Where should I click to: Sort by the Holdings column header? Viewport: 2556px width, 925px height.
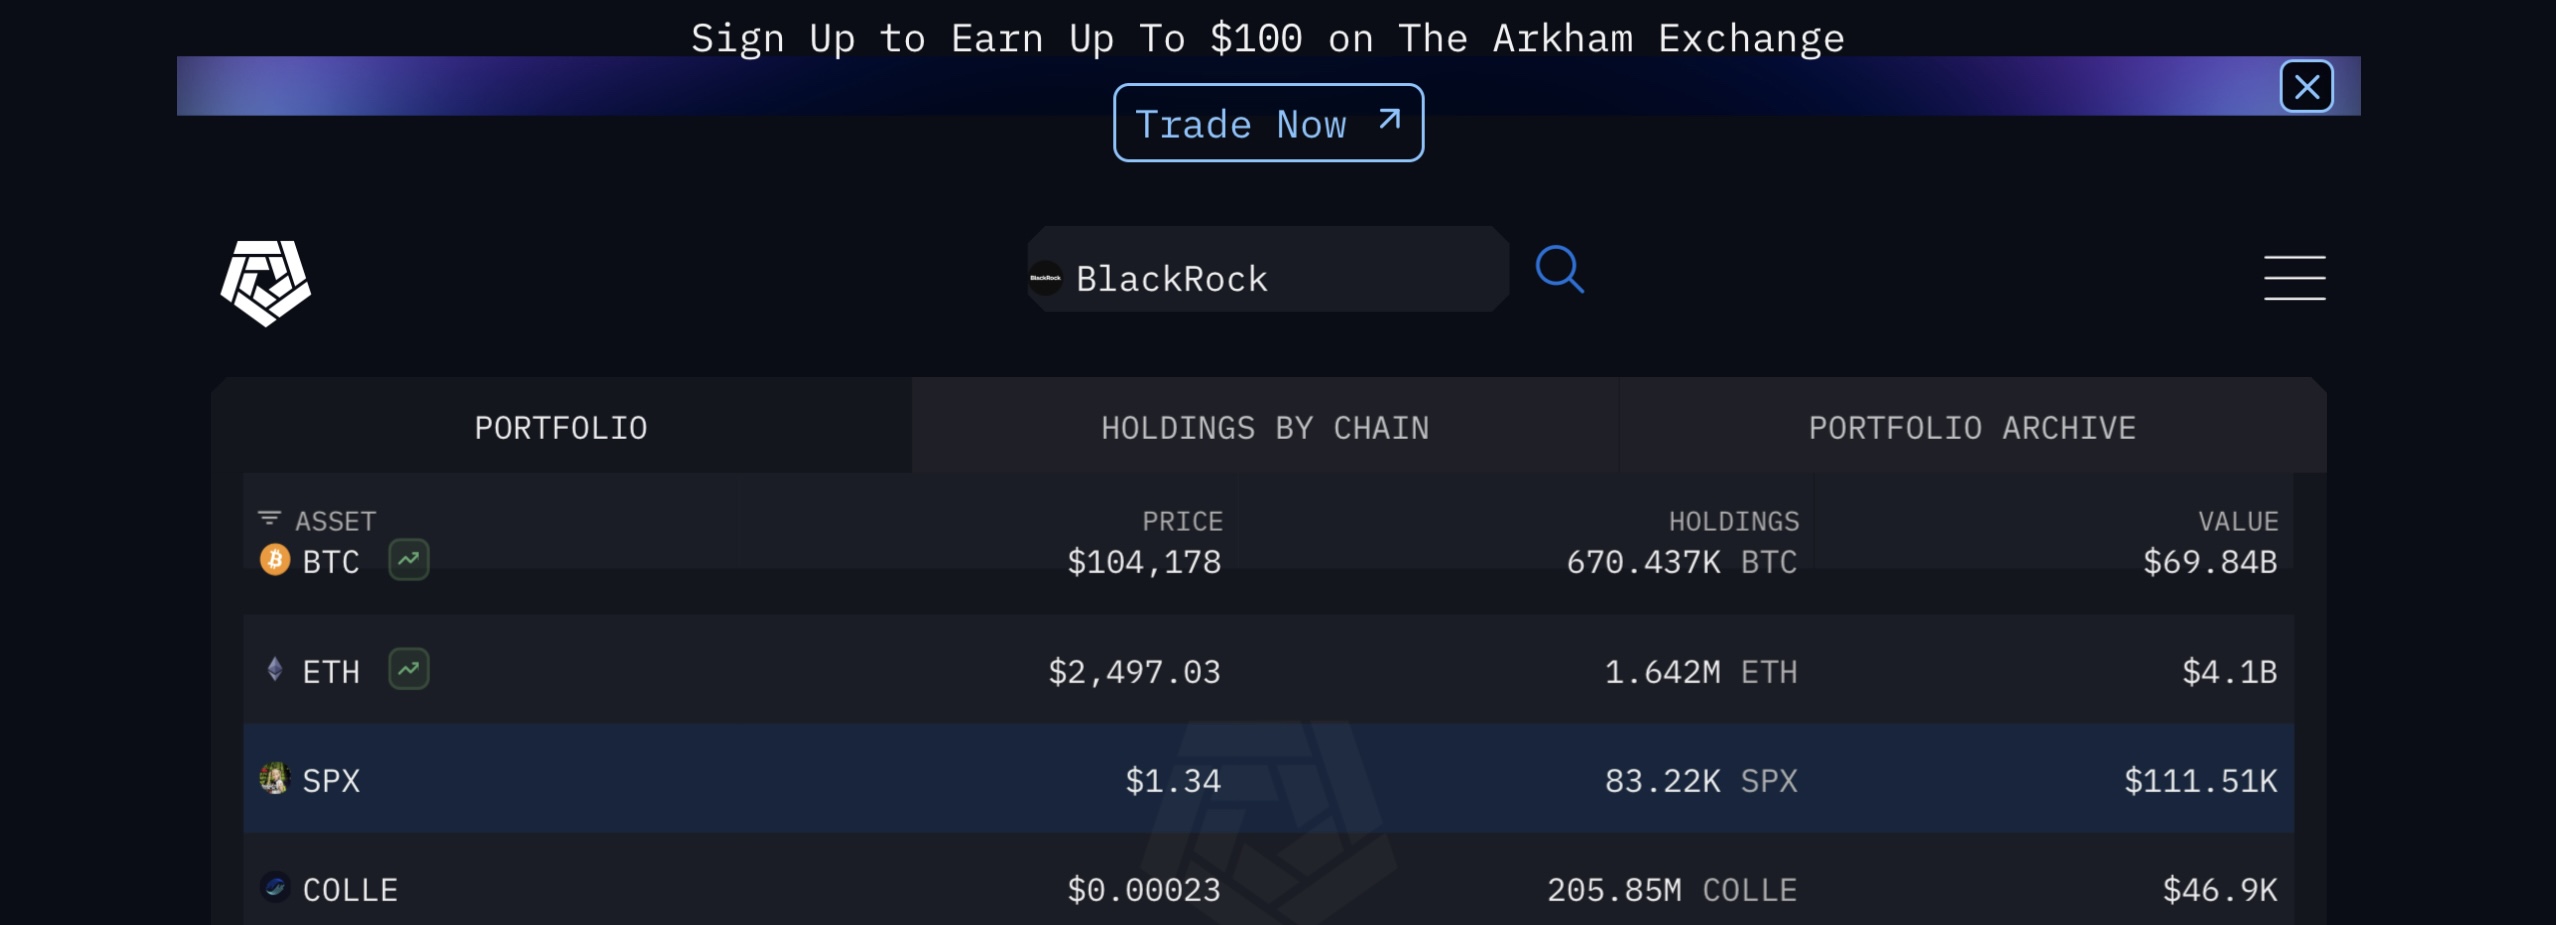tap(1733, 521)
